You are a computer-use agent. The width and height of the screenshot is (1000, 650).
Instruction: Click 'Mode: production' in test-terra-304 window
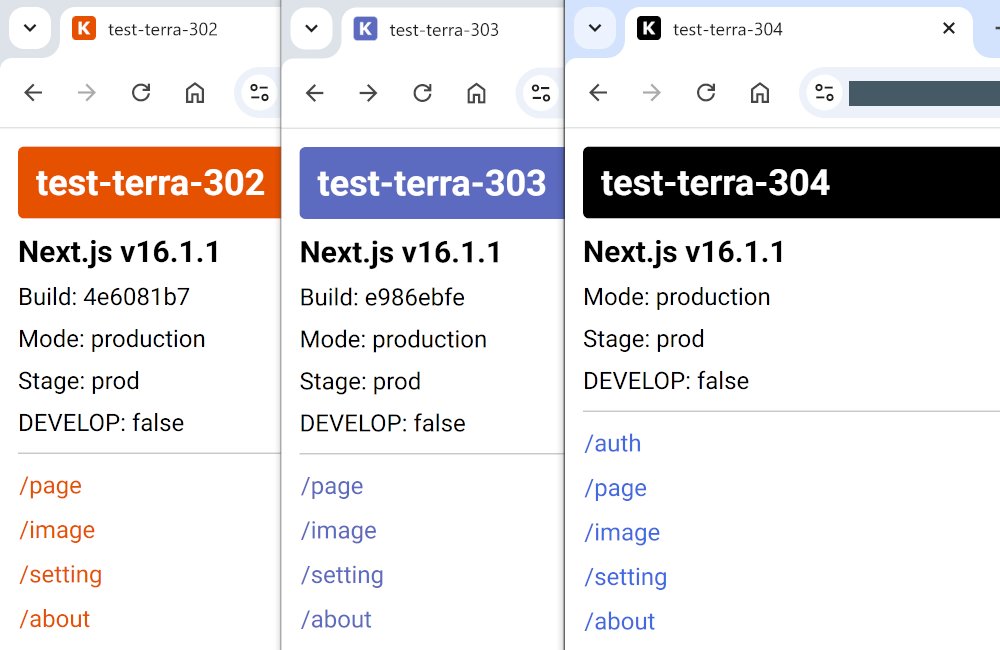pos(677,297)
